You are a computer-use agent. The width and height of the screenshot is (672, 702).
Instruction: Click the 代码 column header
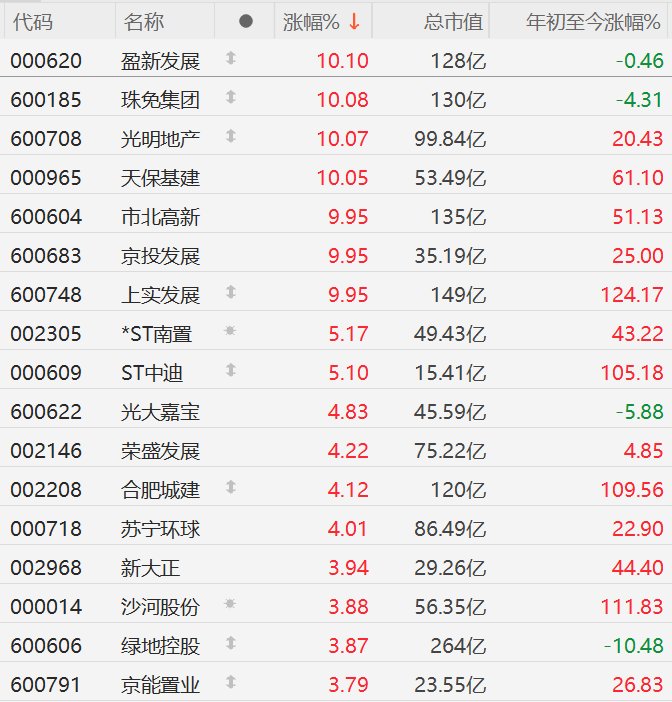click(x=33, y=22)
